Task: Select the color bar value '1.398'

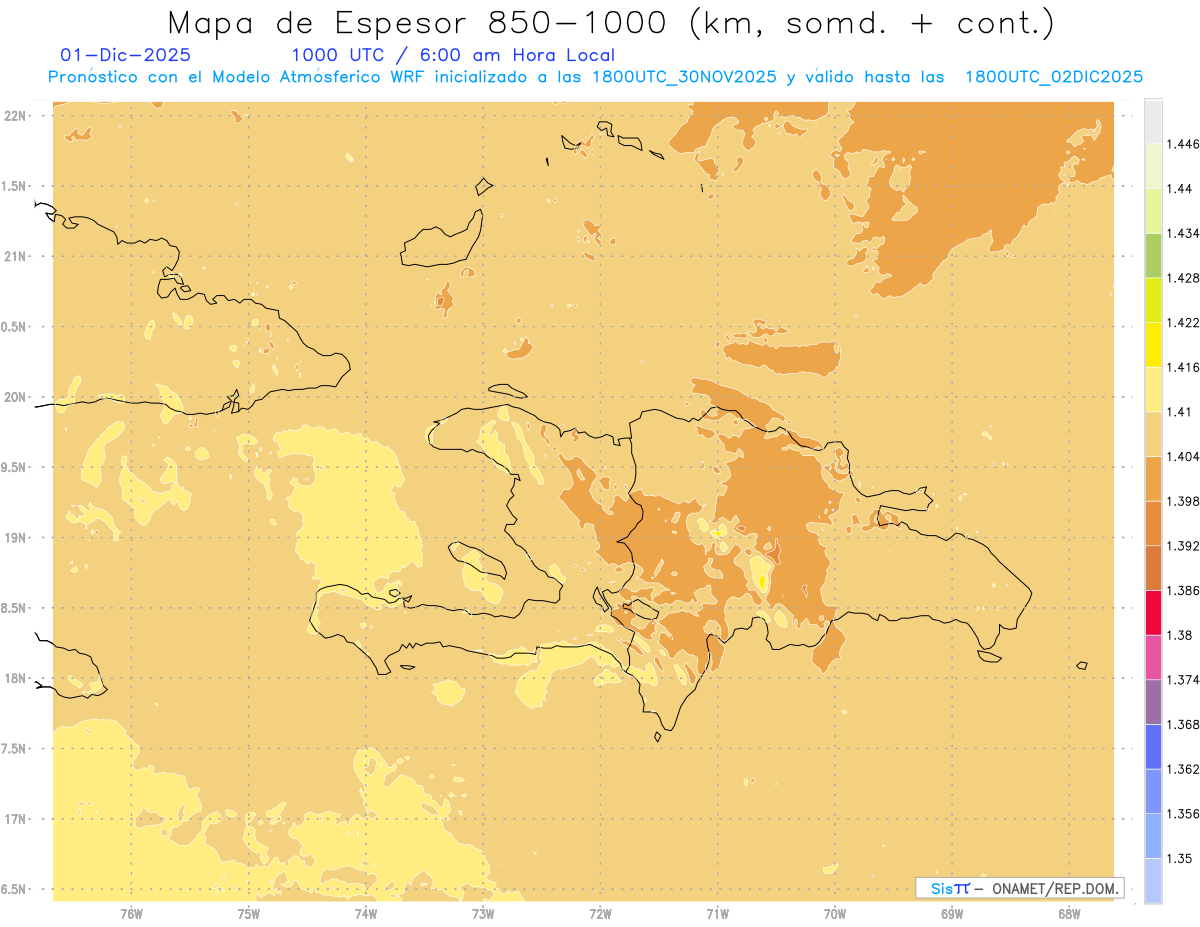Action: click(x=1182, y=501)
